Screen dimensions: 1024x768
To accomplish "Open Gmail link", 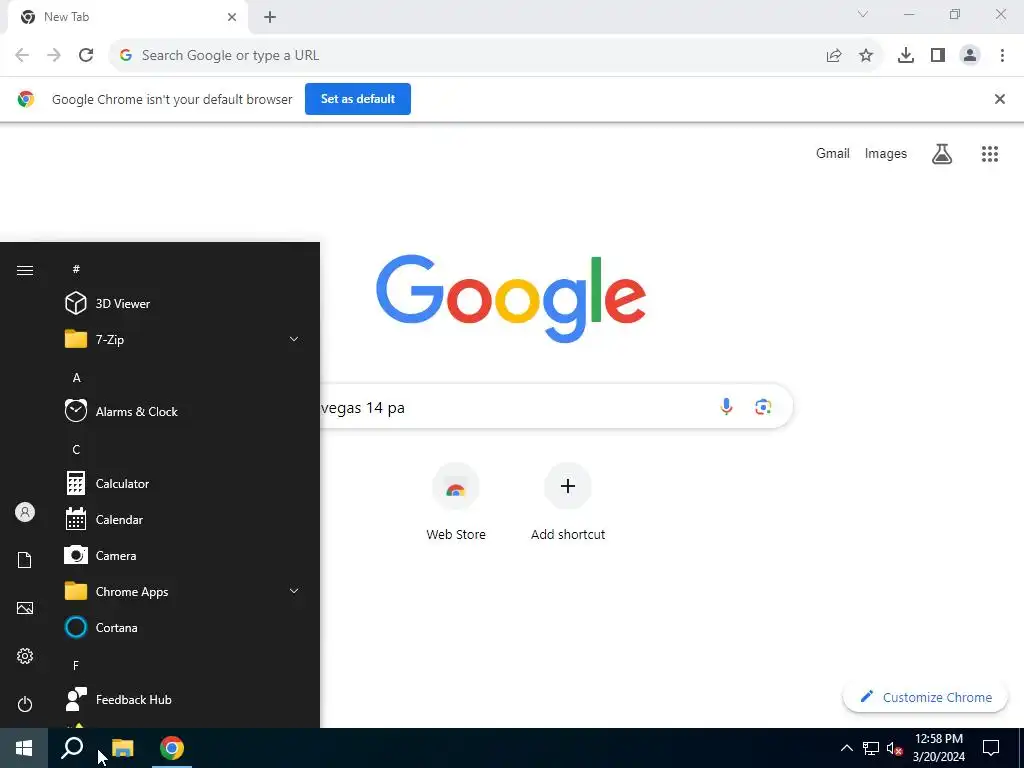I will [x=833, y=153].
